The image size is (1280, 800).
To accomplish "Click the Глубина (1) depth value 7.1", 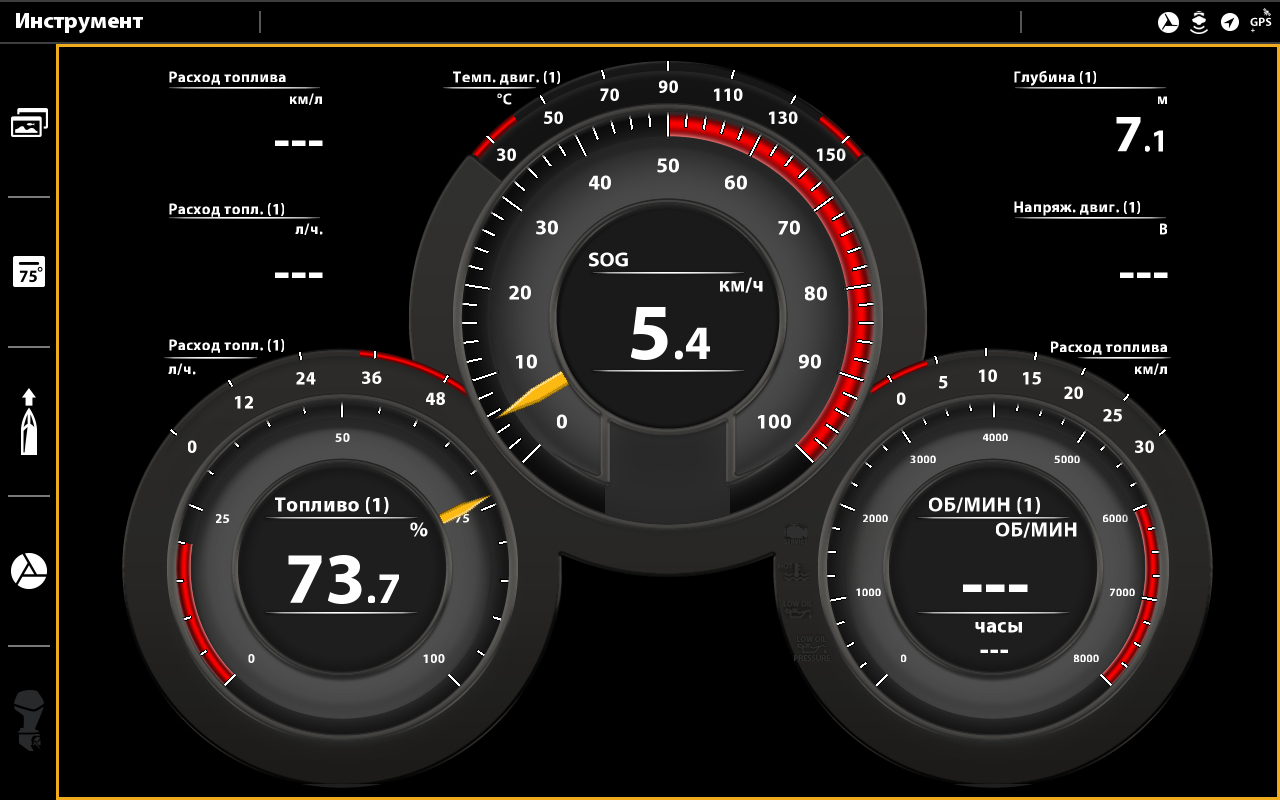I will coord(1140,135).
